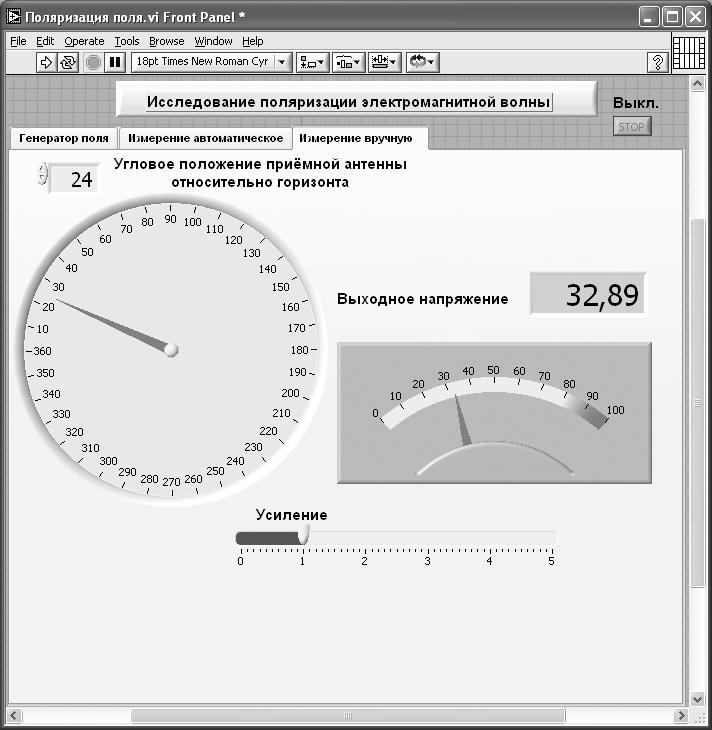Open the font dropdown arrow for 18pt Times New Roman Cyr

tap(282, 62)
